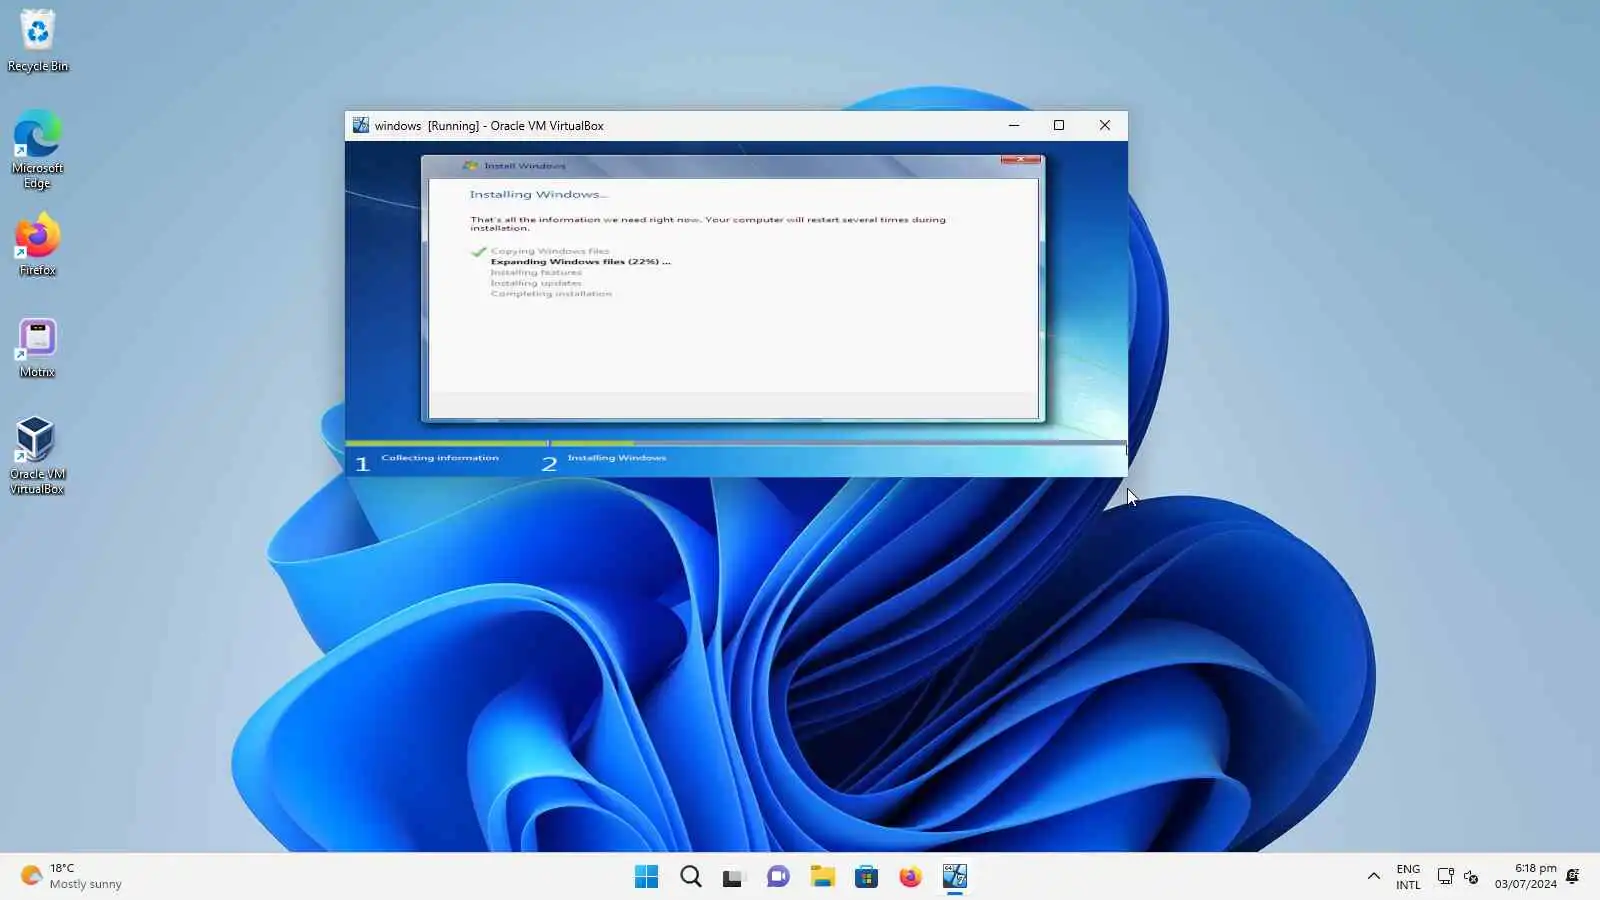This screenshot has height=900, width=1600.
Task: Open the Recycle Bin desktop icon
Action: [x=38, y=40]
